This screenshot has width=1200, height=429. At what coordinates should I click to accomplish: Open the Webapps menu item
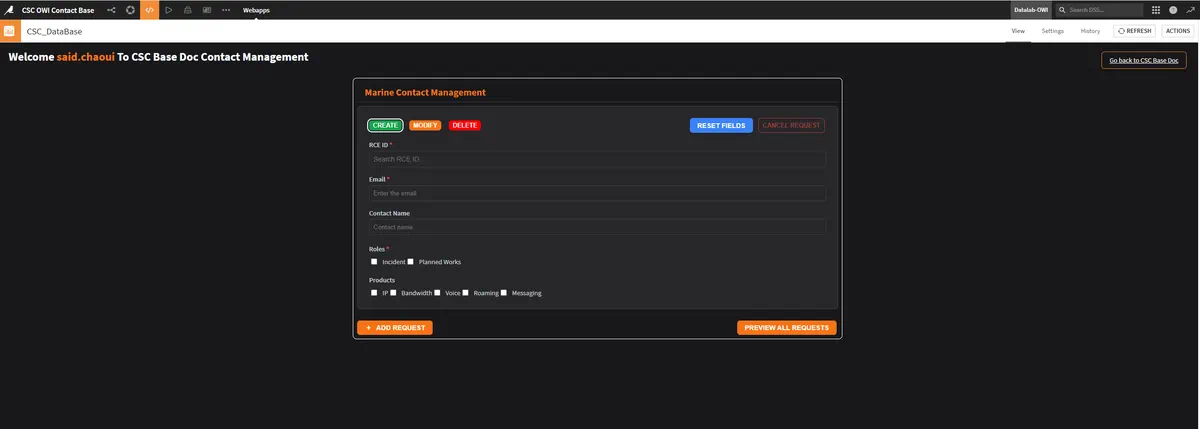(256, 9)
